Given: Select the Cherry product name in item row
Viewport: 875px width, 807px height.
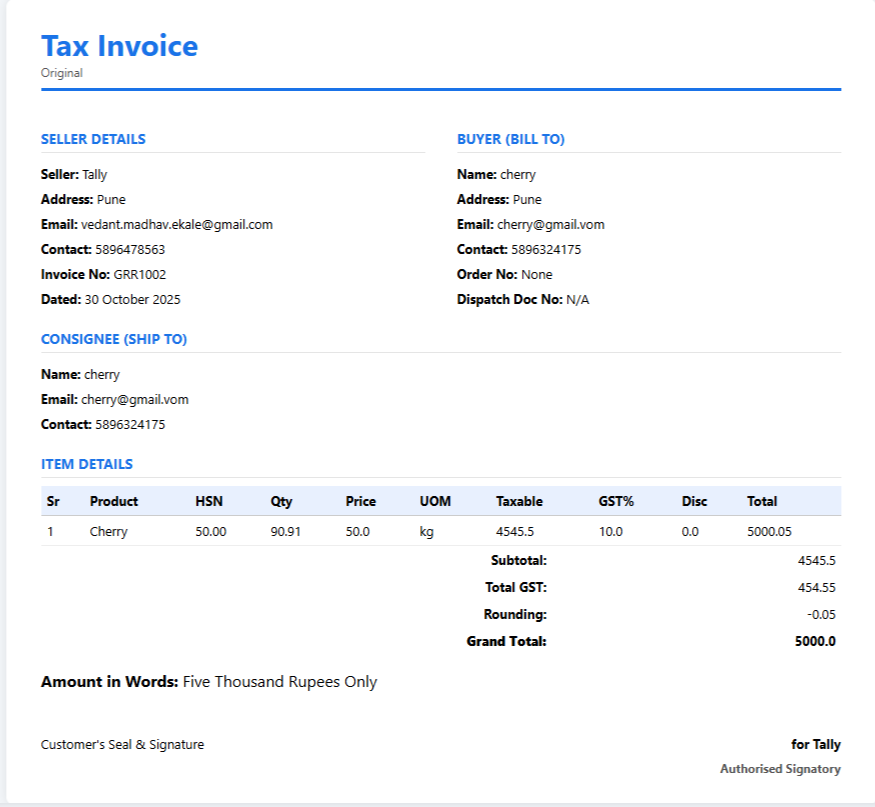Looking at the screenshot, I should tap(108, 532).
